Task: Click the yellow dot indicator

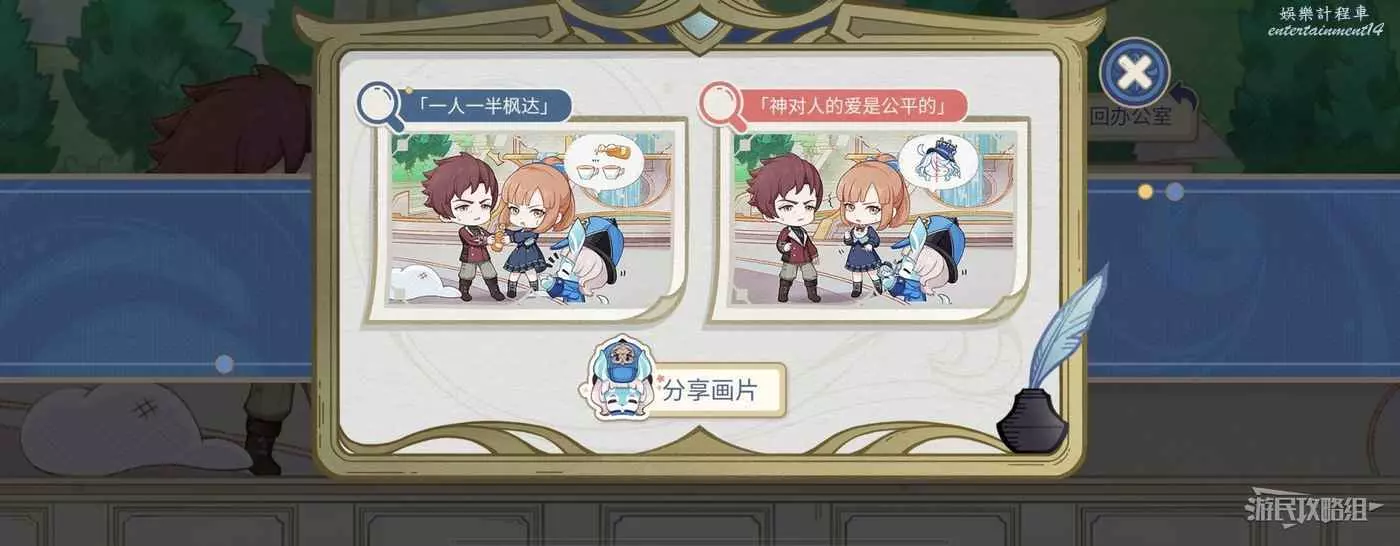Action: 1145,191
